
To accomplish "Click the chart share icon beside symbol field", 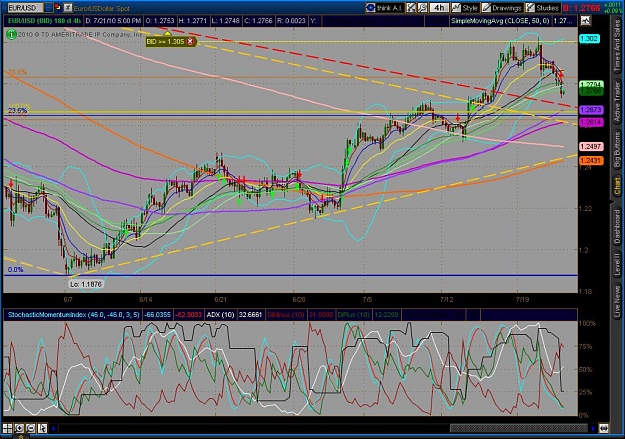I will click(x=68, y=7).
